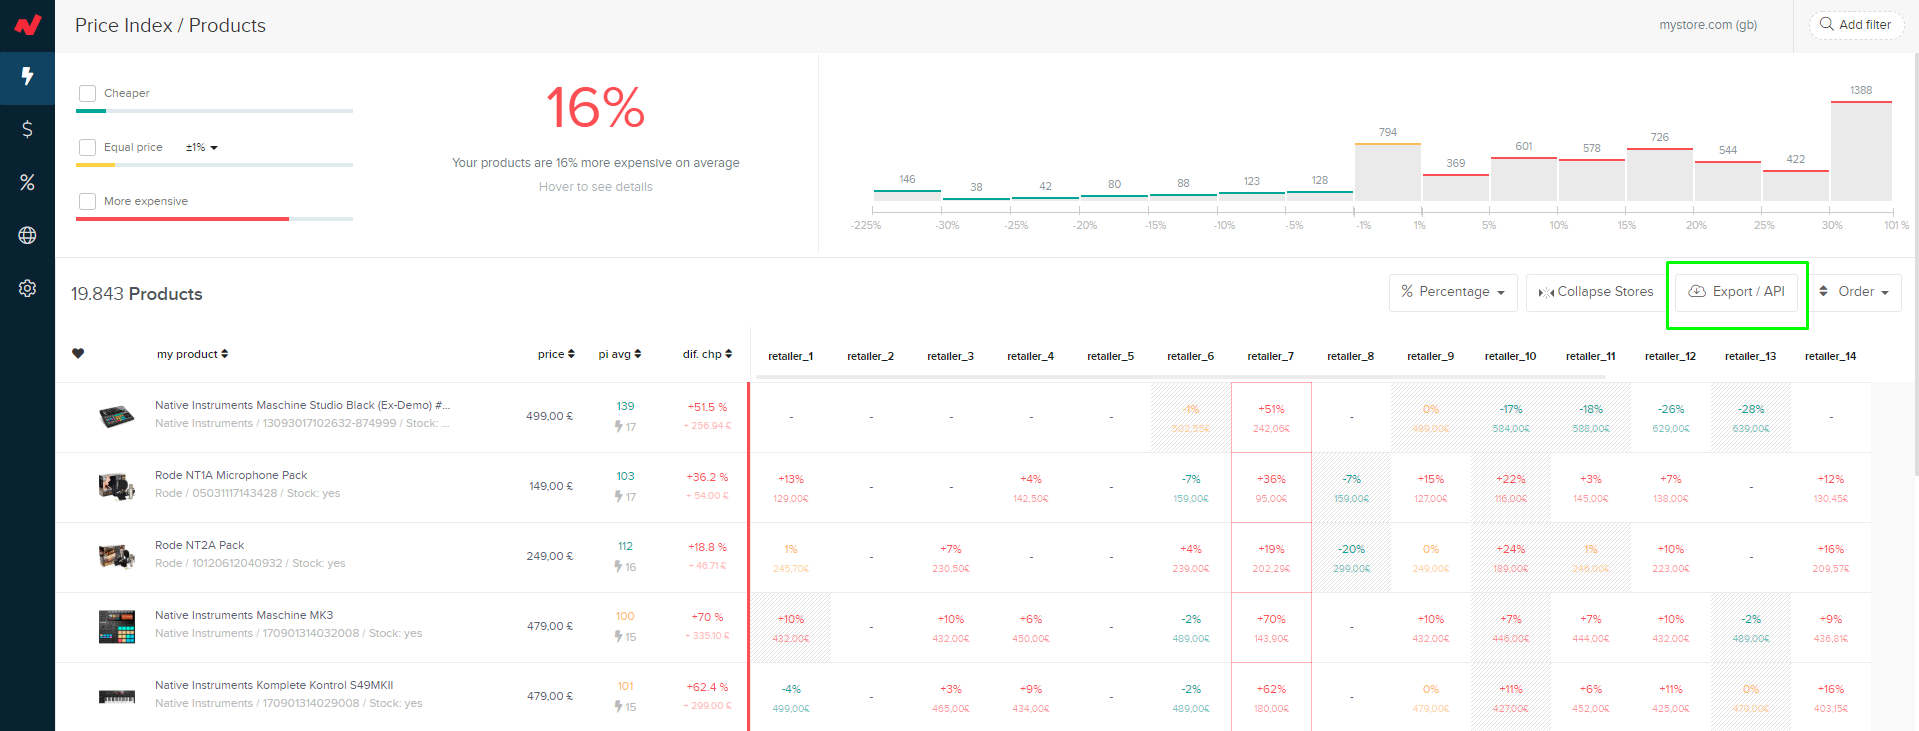Click the horizontal scrollbar under retailer headers
This screenshot has width=1919, height=731.
pos(1183,377)
